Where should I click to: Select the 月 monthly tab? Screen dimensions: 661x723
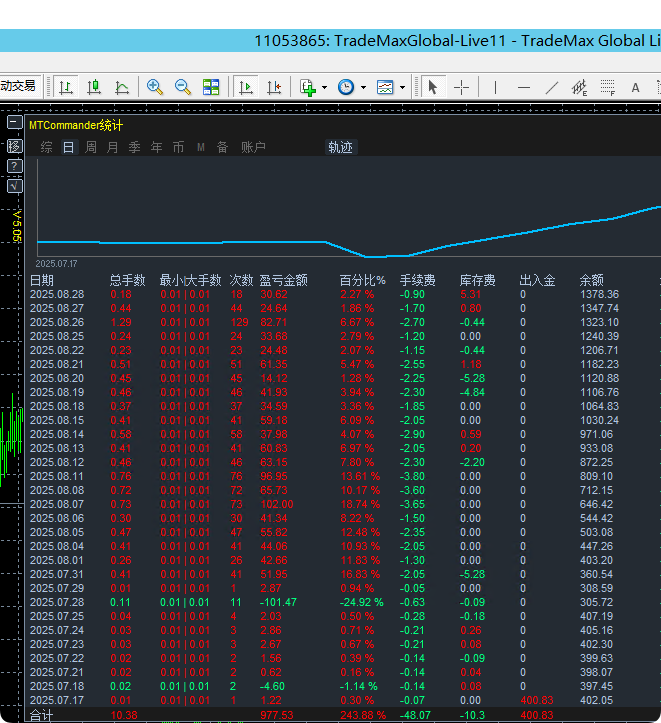[x=112, y=147]
